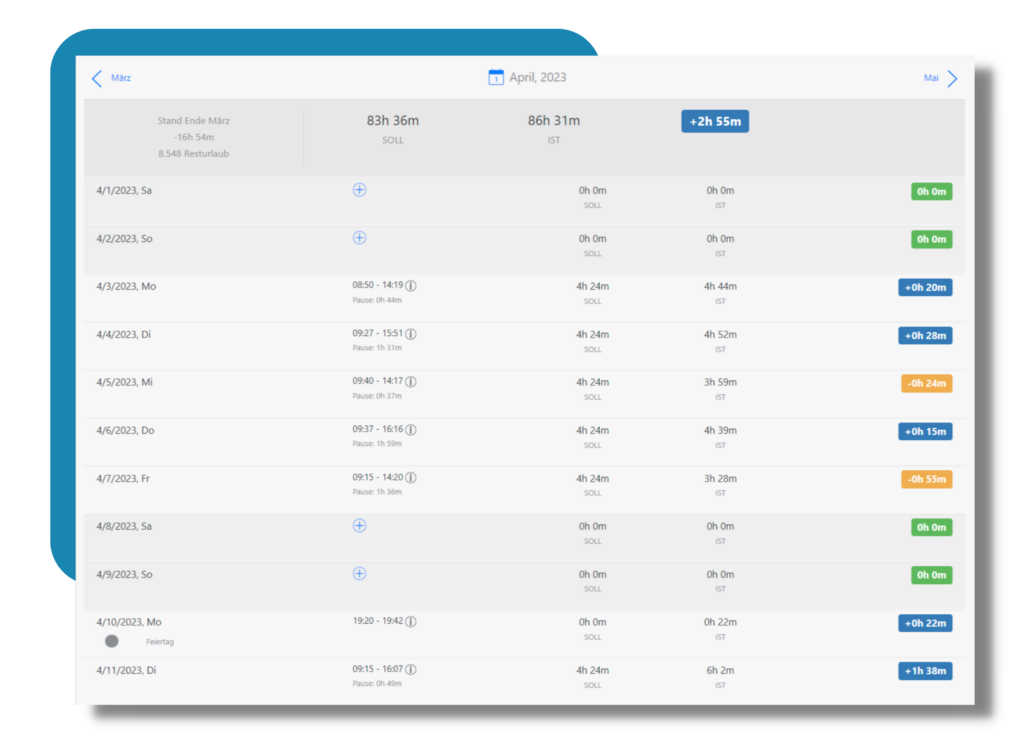Click the +2h 55m monthly balance badge
Screen dimensions: 1030x750
click(715, 121)
